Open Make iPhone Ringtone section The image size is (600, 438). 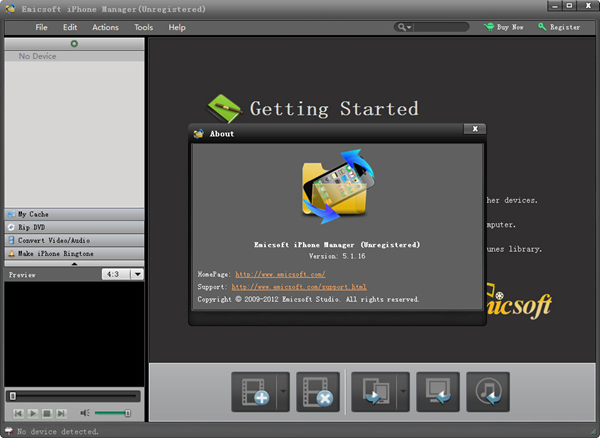pos(74,253)
